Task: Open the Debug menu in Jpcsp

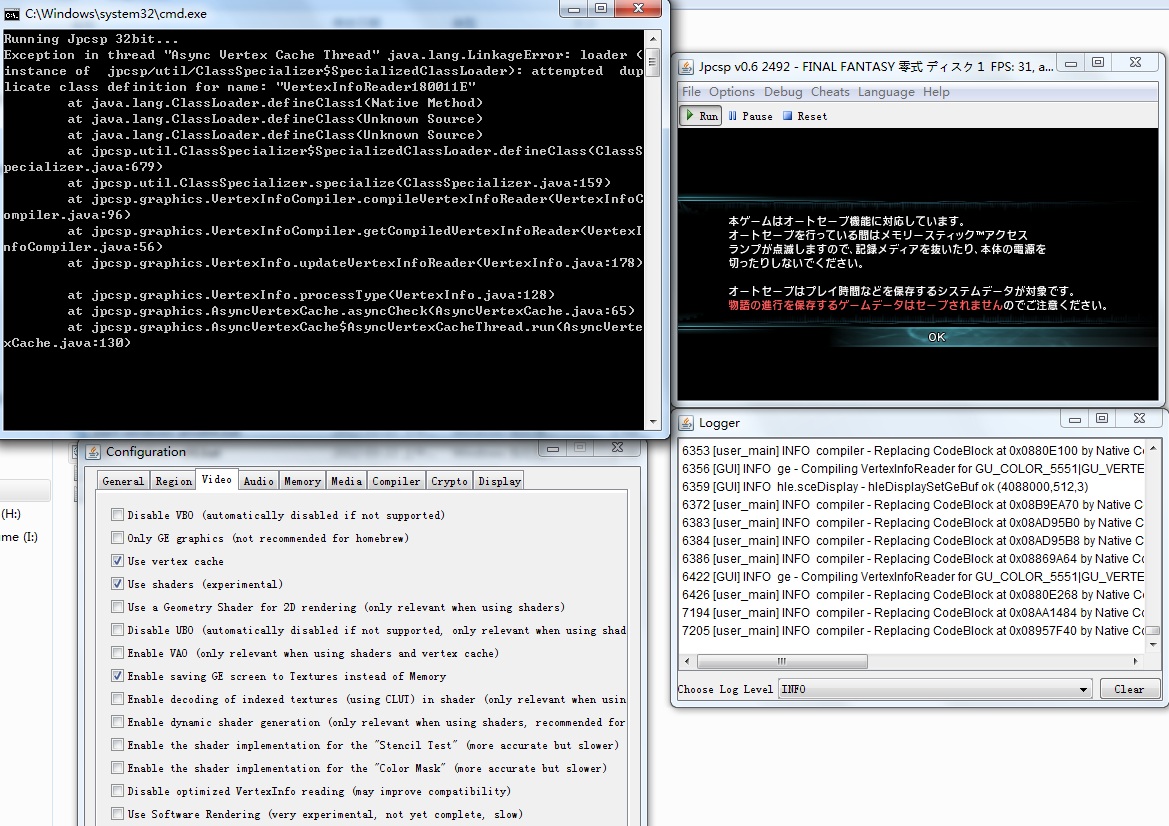Action: tap(783, 92)
